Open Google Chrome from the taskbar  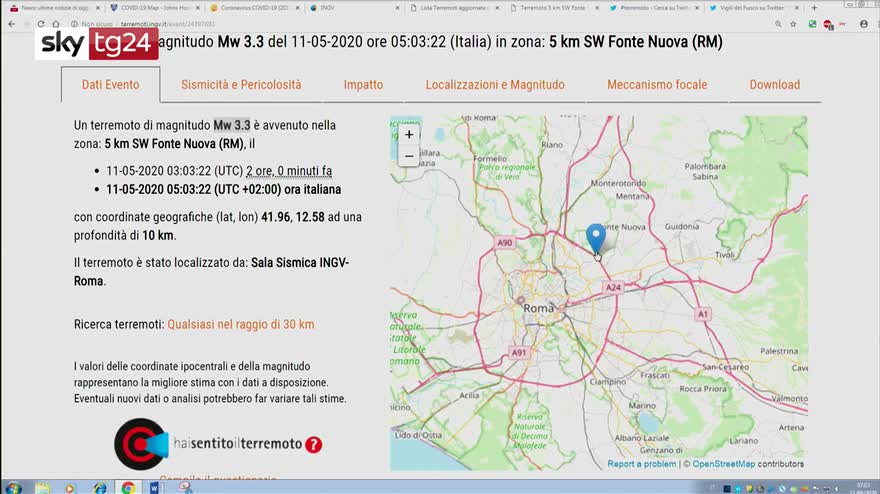click(128, 487)
